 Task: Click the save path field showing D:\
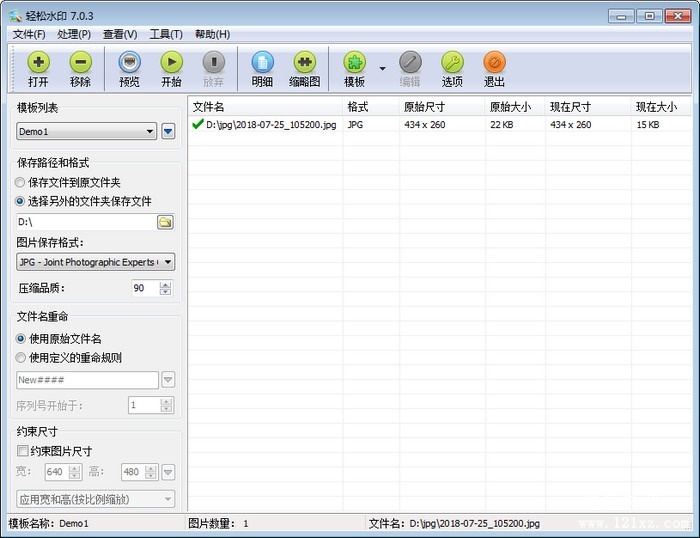[x=86, y=222]
